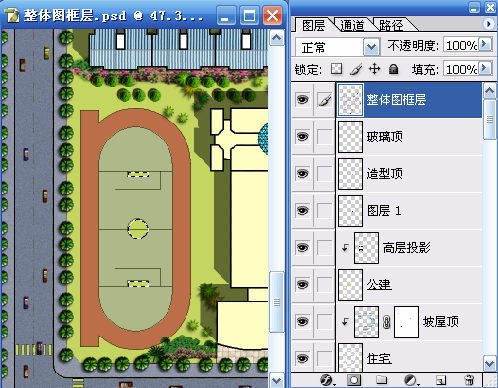The image size is (498, 388).
Task: Open the adjustment layer icon menu
Action: (x=411, y=380)
